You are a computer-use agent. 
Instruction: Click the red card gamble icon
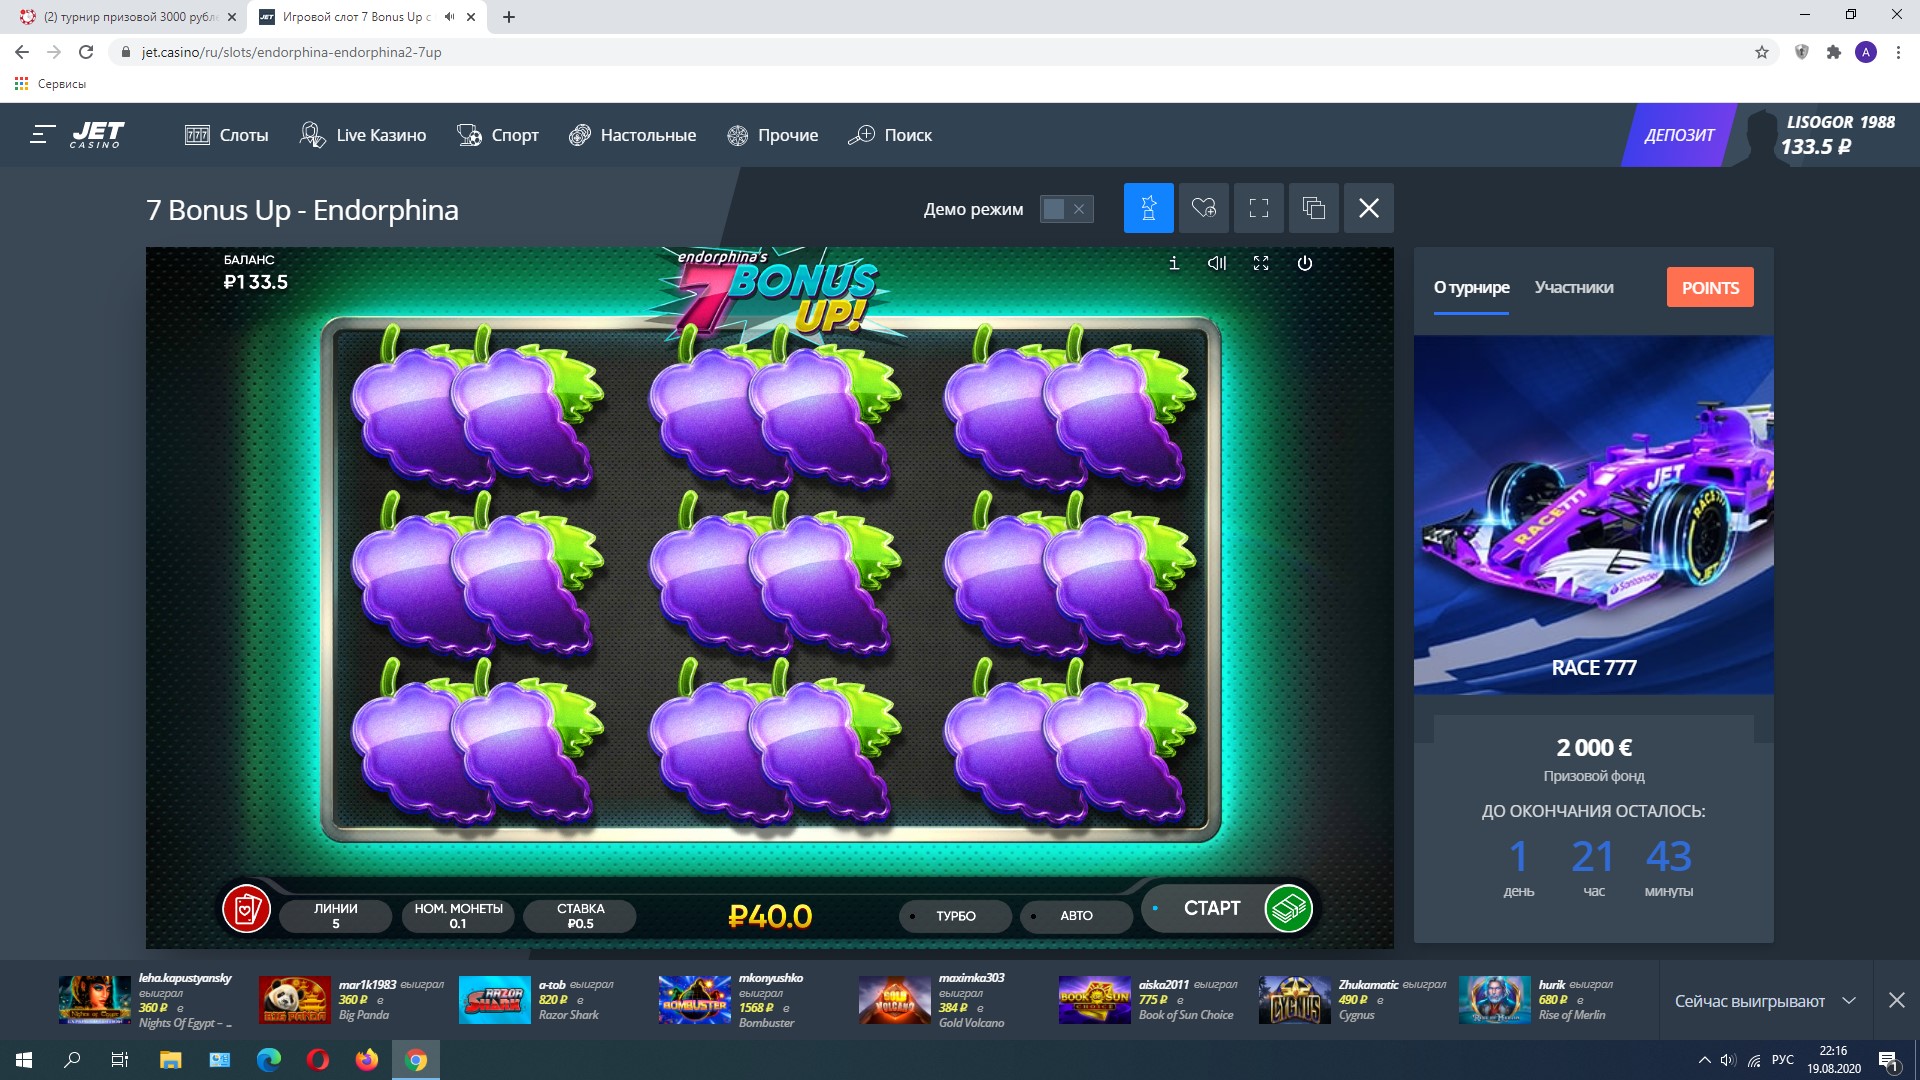(246, 909)
